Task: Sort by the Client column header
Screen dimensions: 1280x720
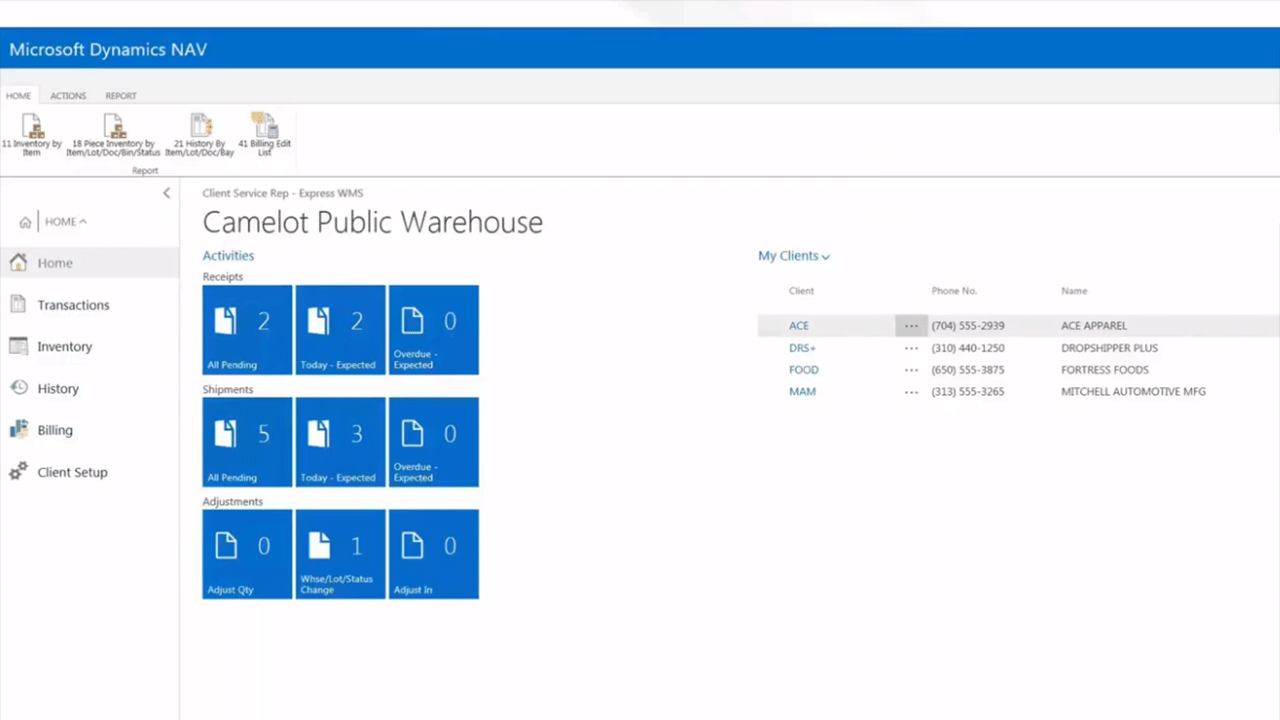Action: (801, 291)
